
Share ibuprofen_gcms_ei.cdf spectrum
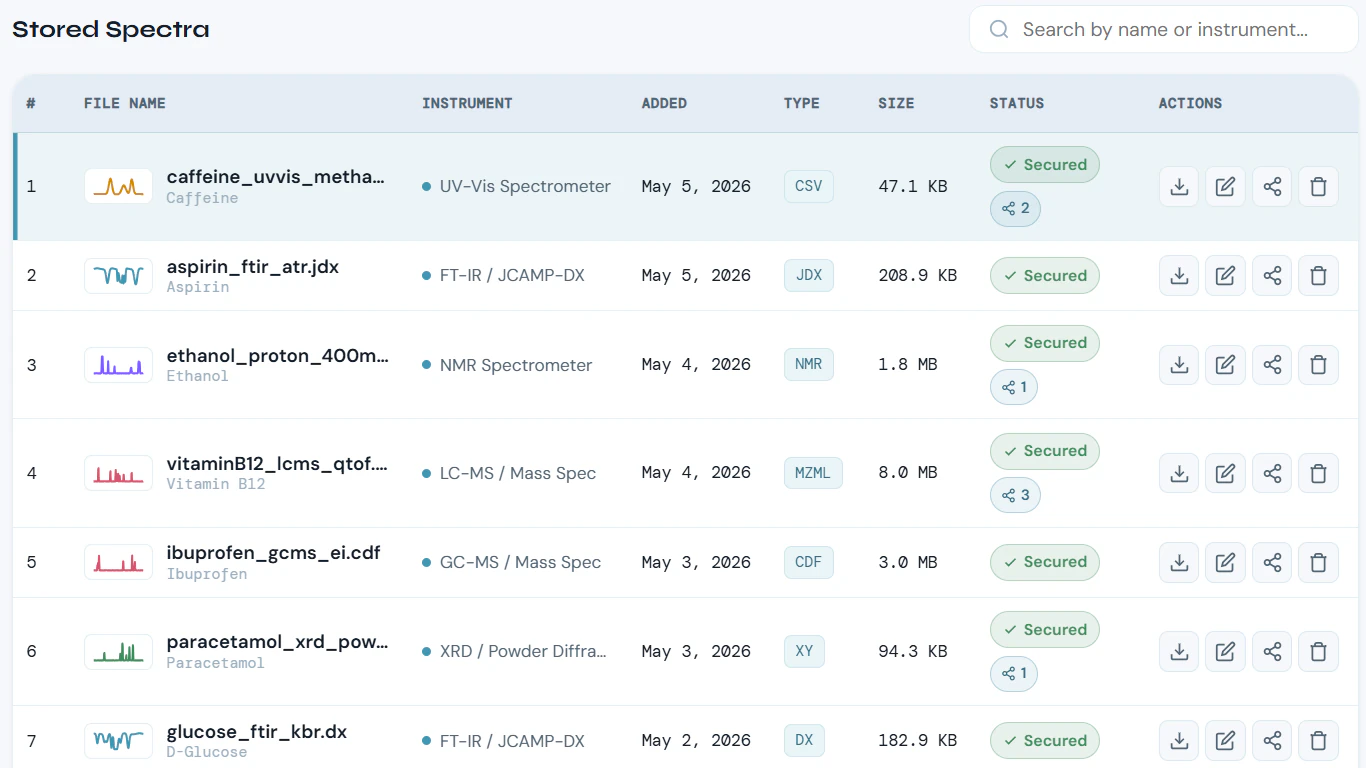point(1272,563)
